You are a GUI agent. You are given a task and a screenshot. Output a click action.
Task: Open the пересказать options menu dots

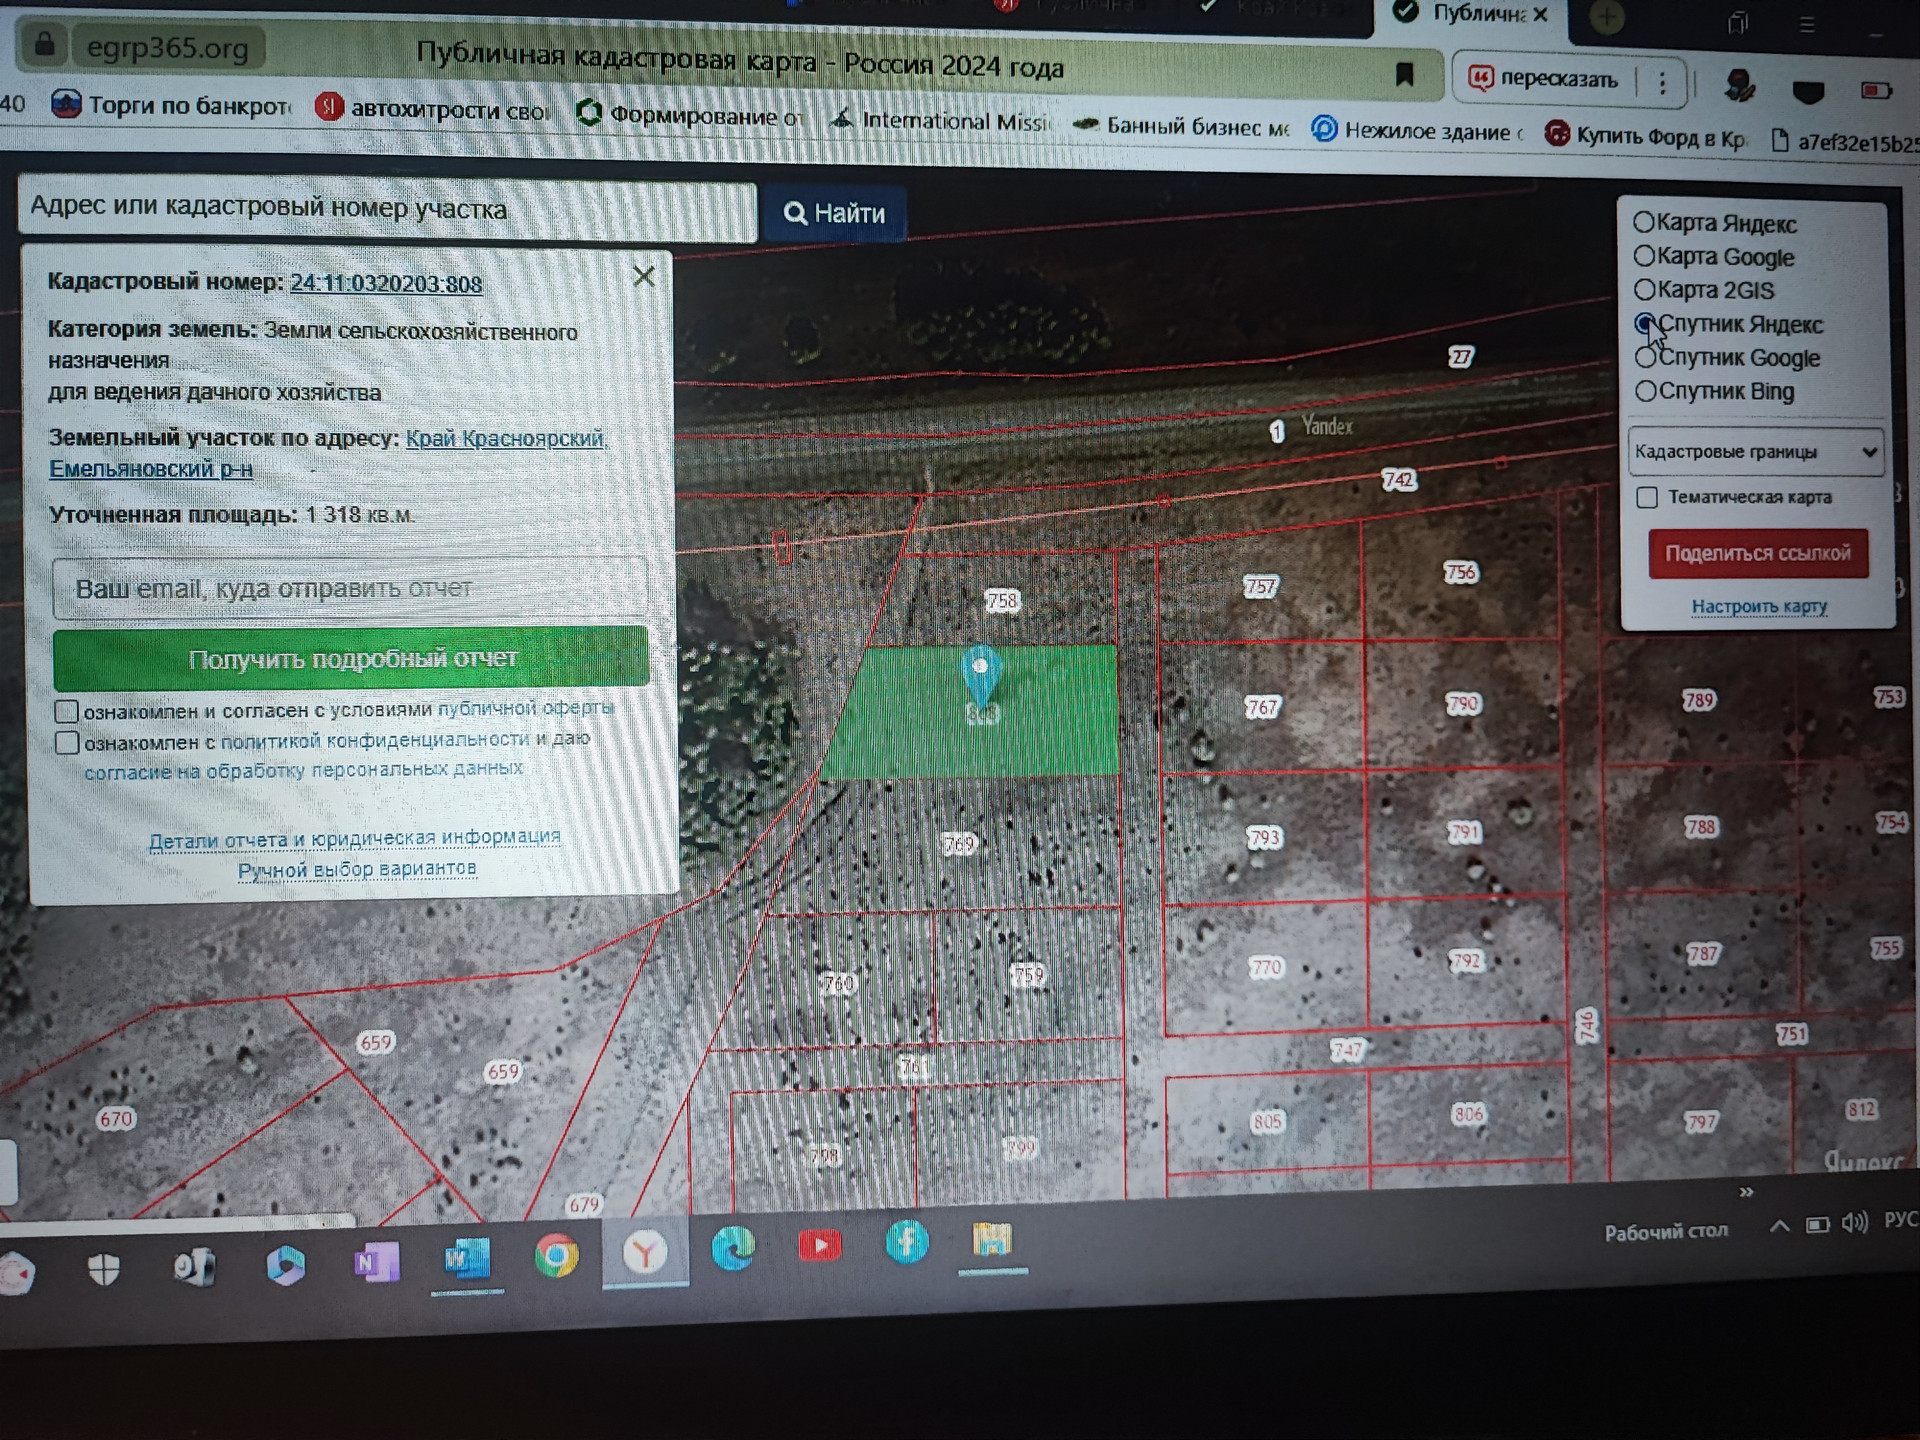click(1662, 83)
